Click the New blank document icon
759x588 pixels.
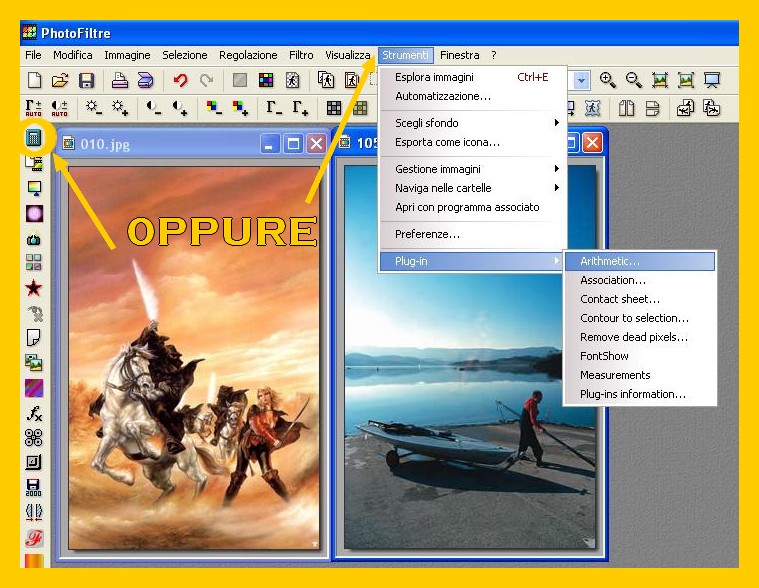34,81
